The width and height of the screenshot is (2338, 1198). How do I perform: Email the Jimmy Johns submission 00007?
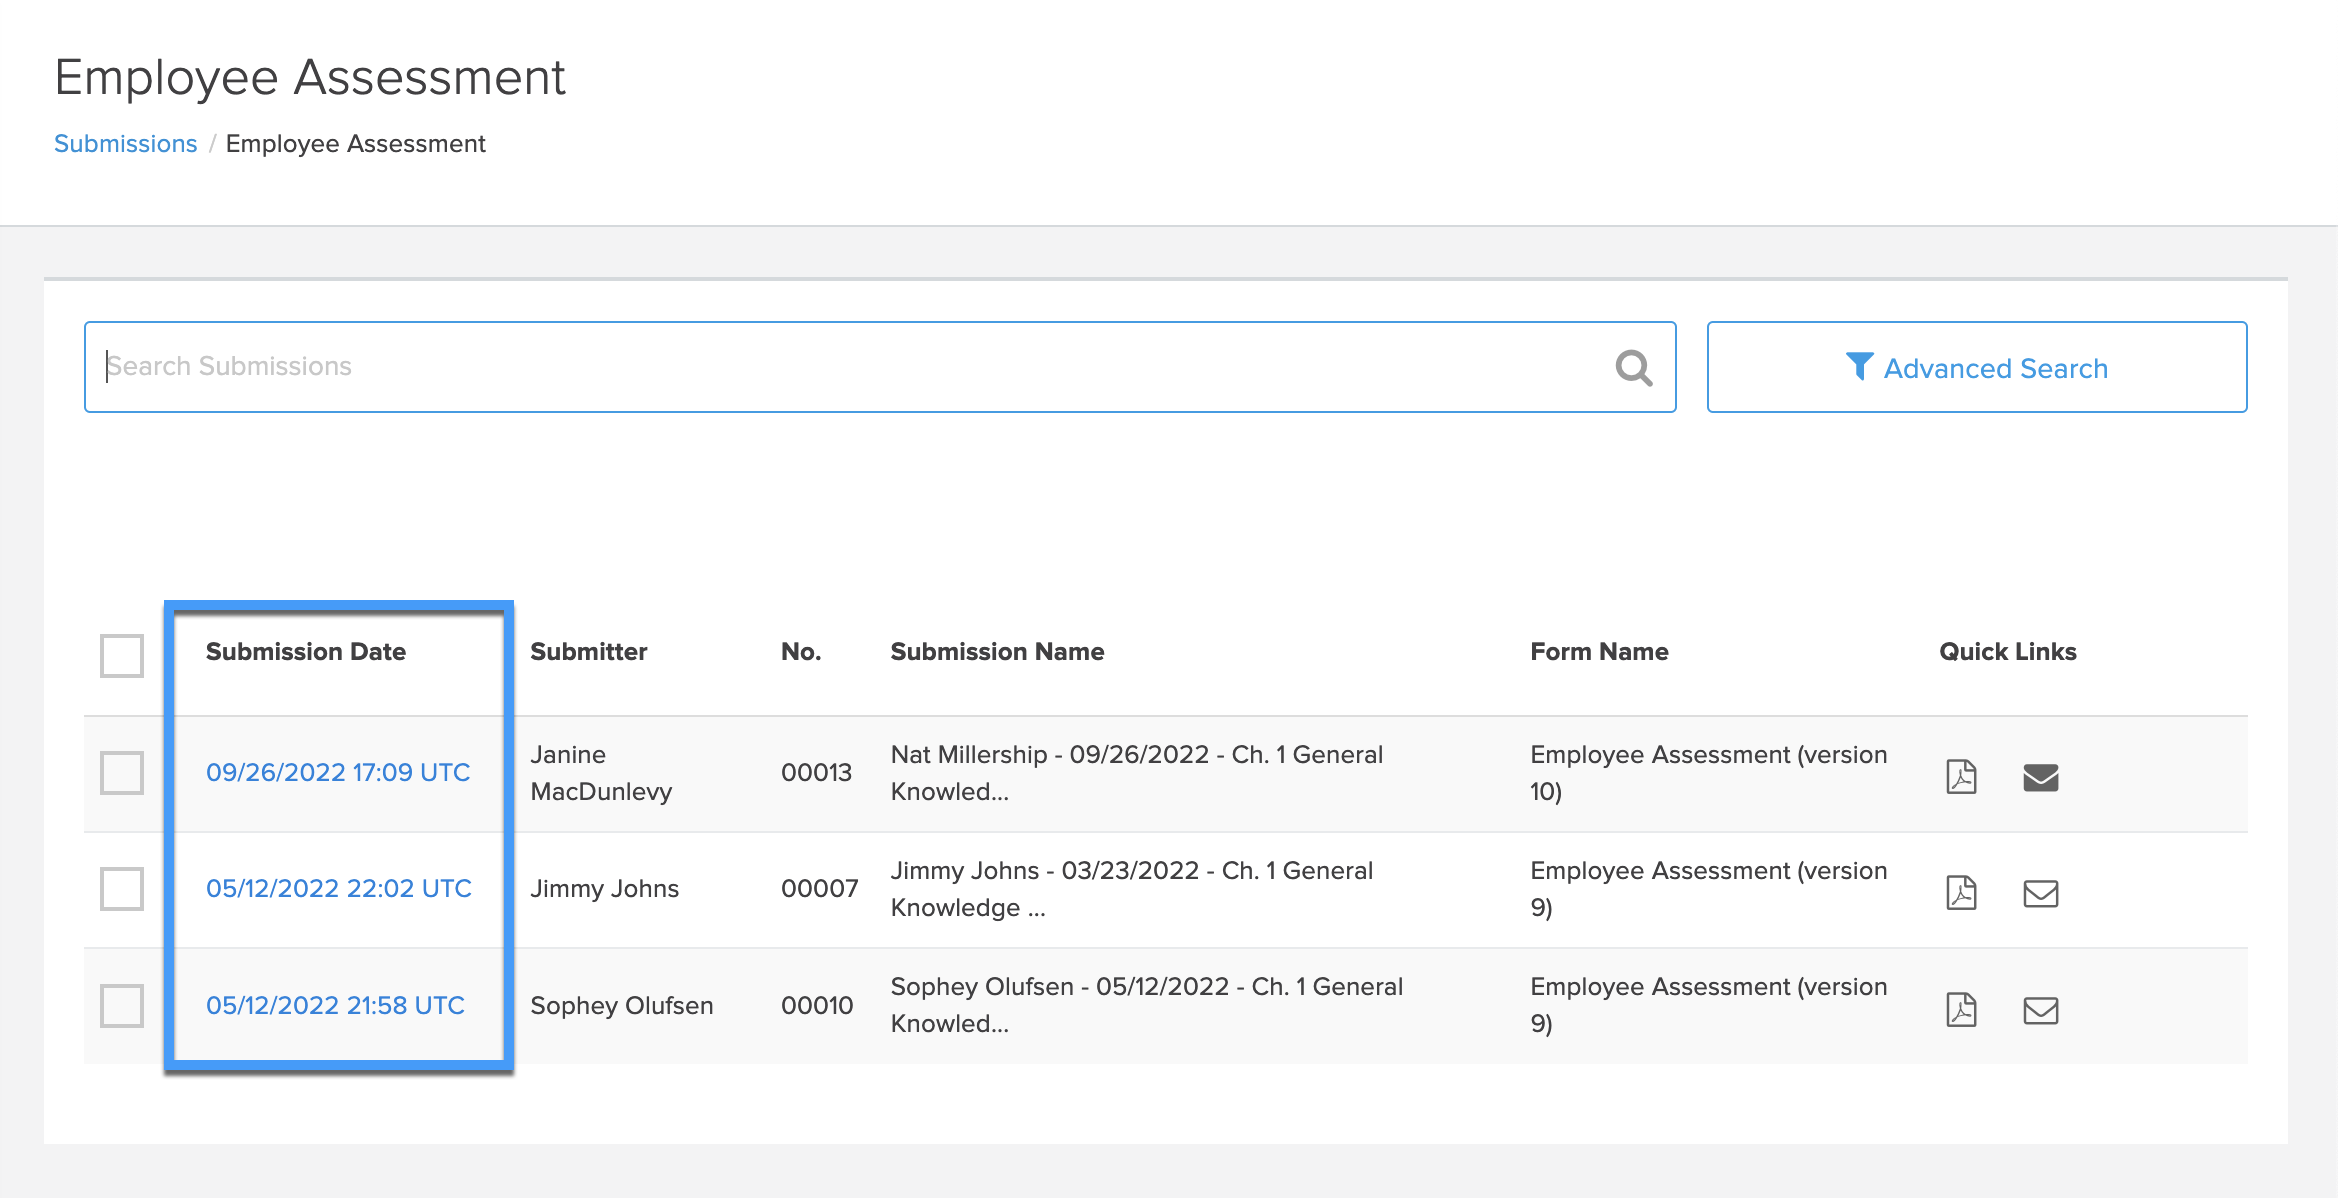[2040, 893]
